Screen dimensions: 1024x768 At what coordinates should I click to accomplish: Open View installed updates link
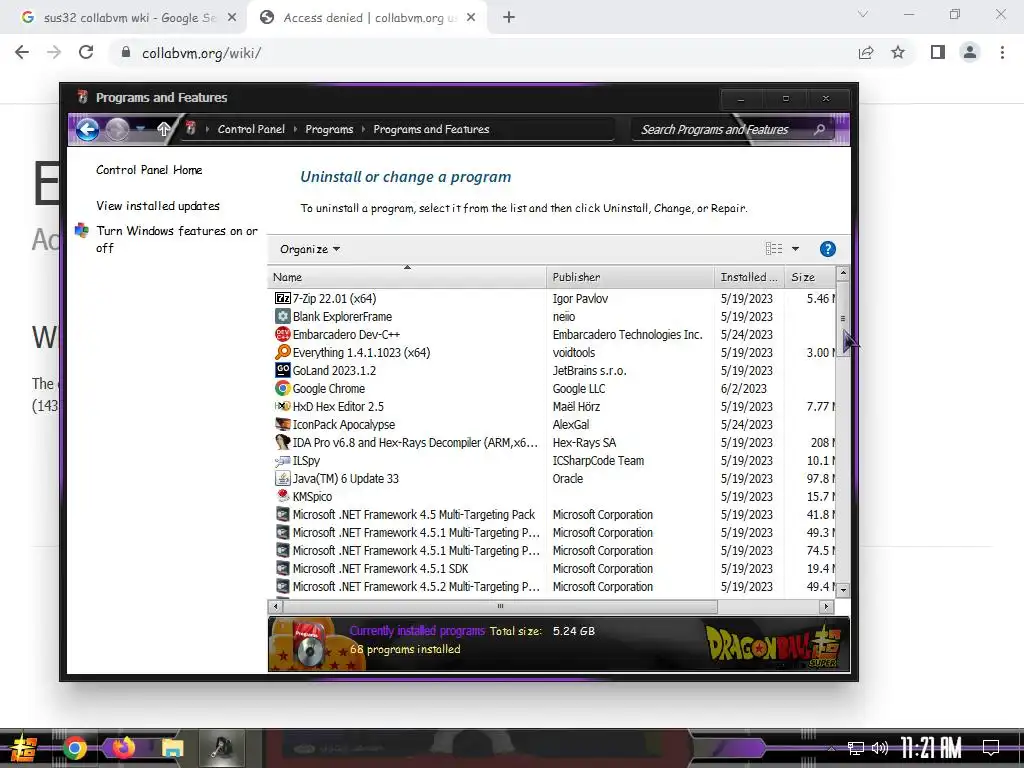pos(158,206)
